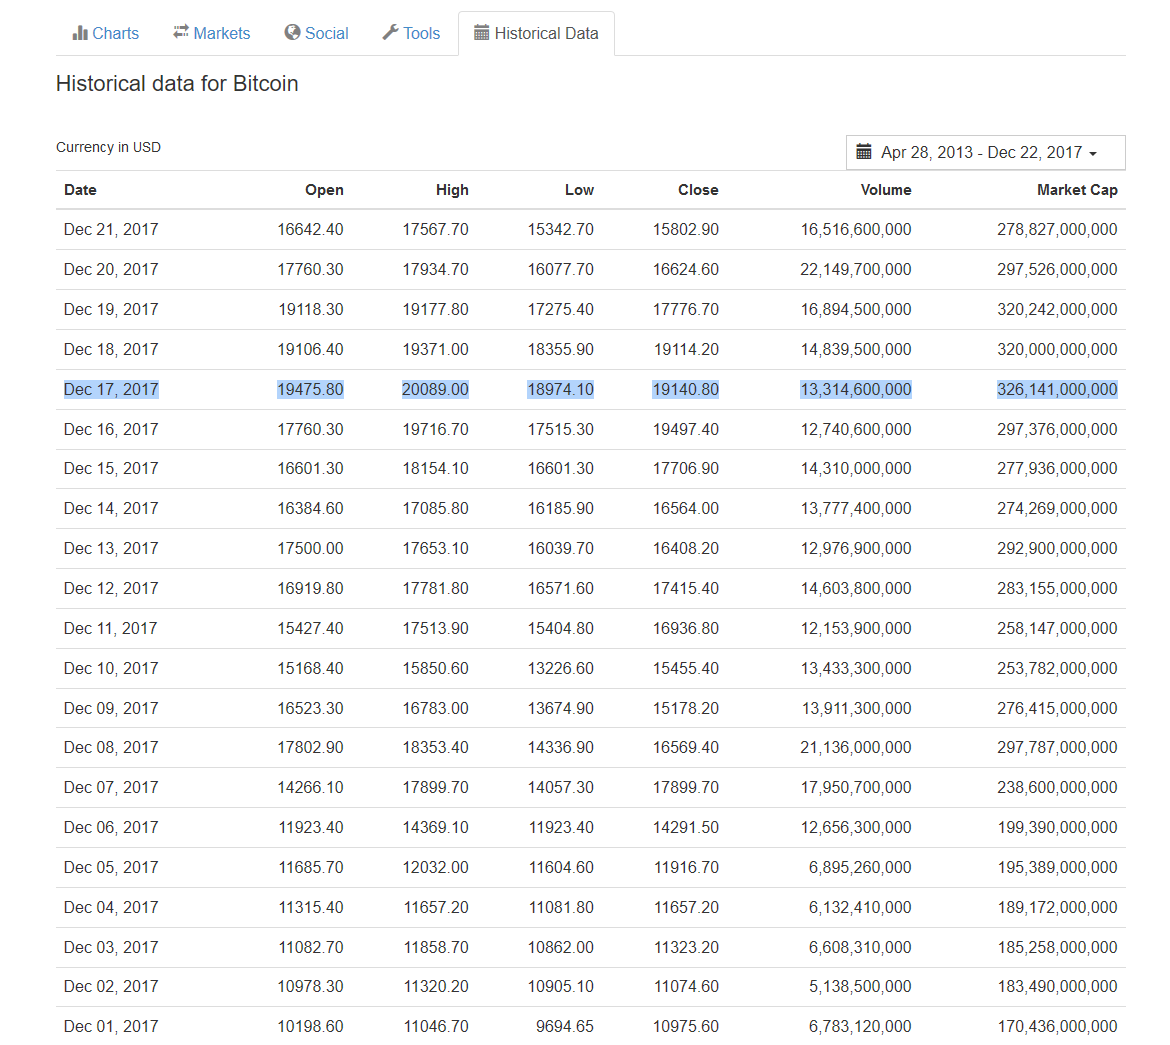The image size is (1170, 1045).
Task: Click close value 17415.40 on Dec 12
Action: click(686, 588)
